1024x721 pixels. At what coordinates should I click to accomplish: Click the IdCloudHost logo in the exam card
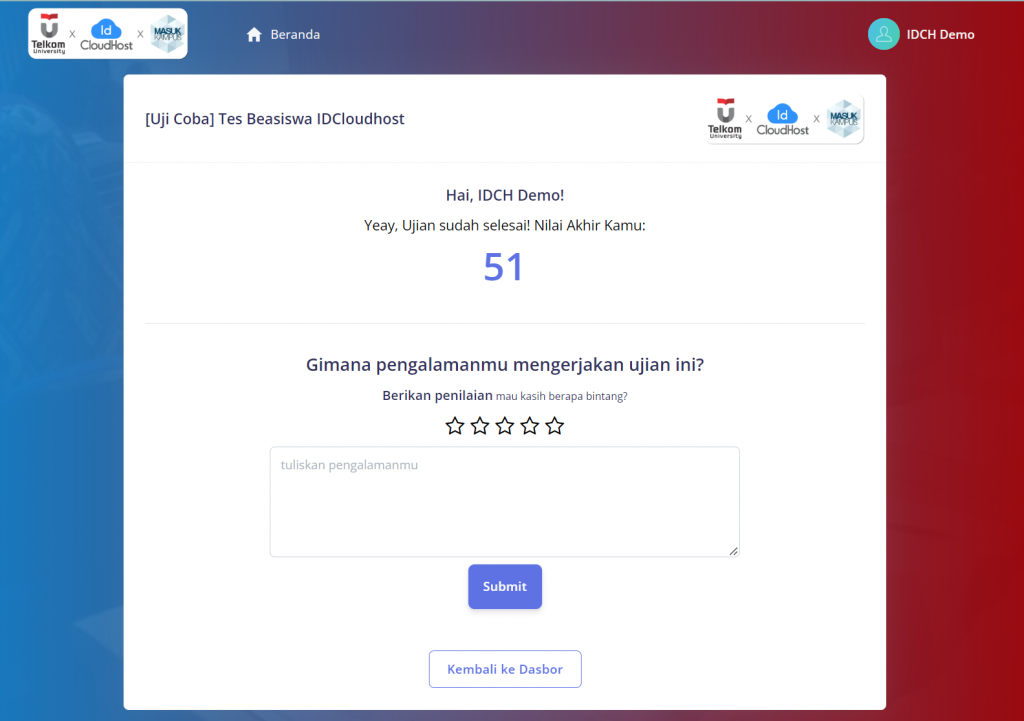tap(782, 120)
